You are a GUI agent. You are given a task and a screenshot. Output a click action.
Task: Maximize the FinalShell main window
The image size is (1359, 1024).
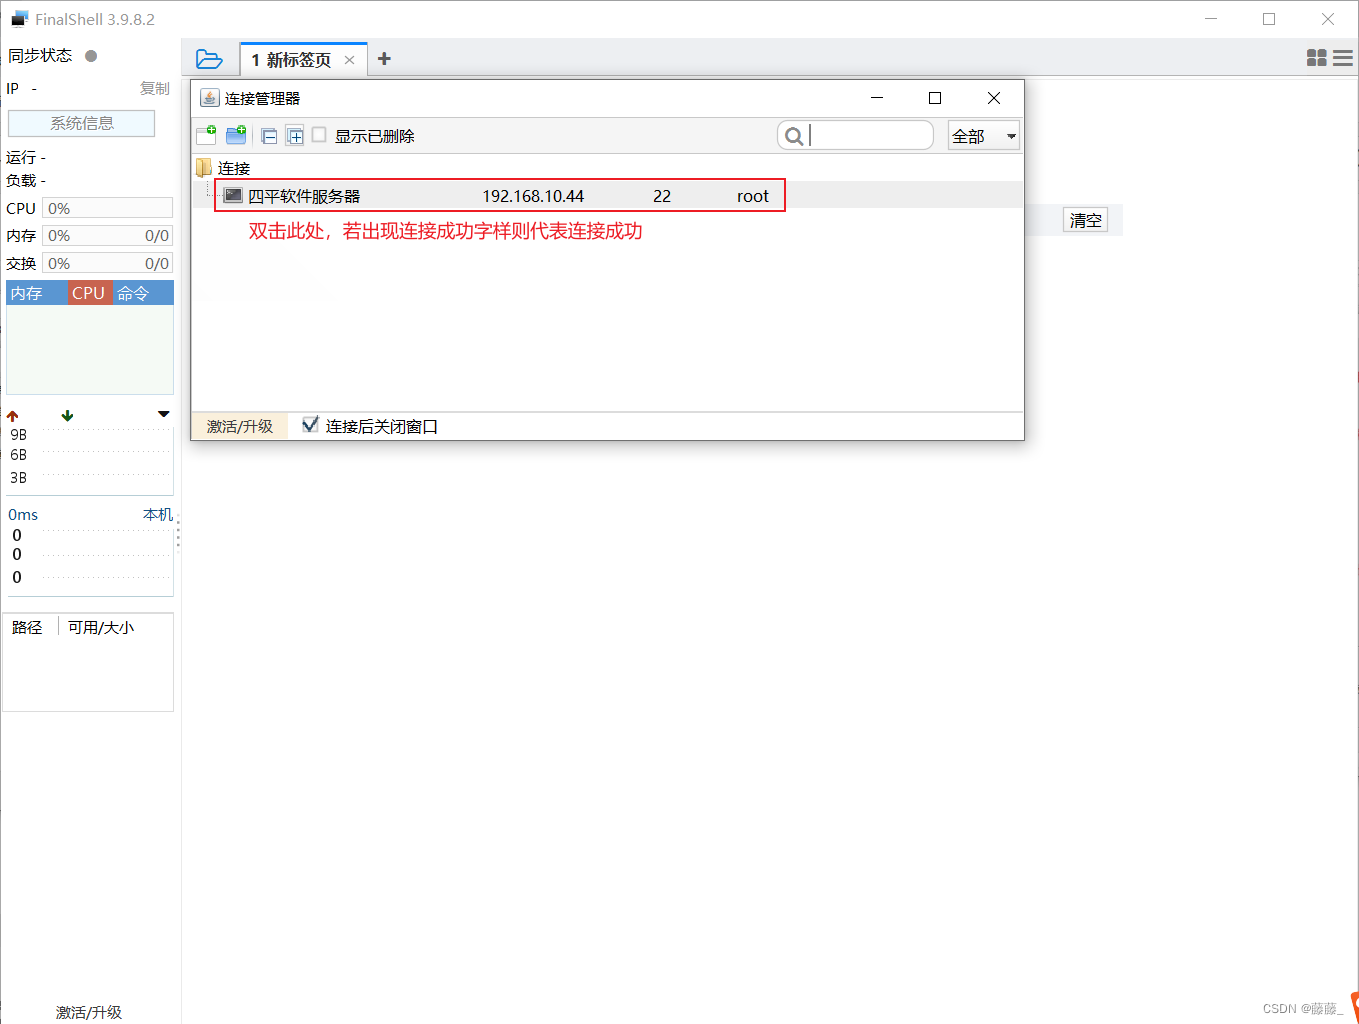[x=1269, y=19]
